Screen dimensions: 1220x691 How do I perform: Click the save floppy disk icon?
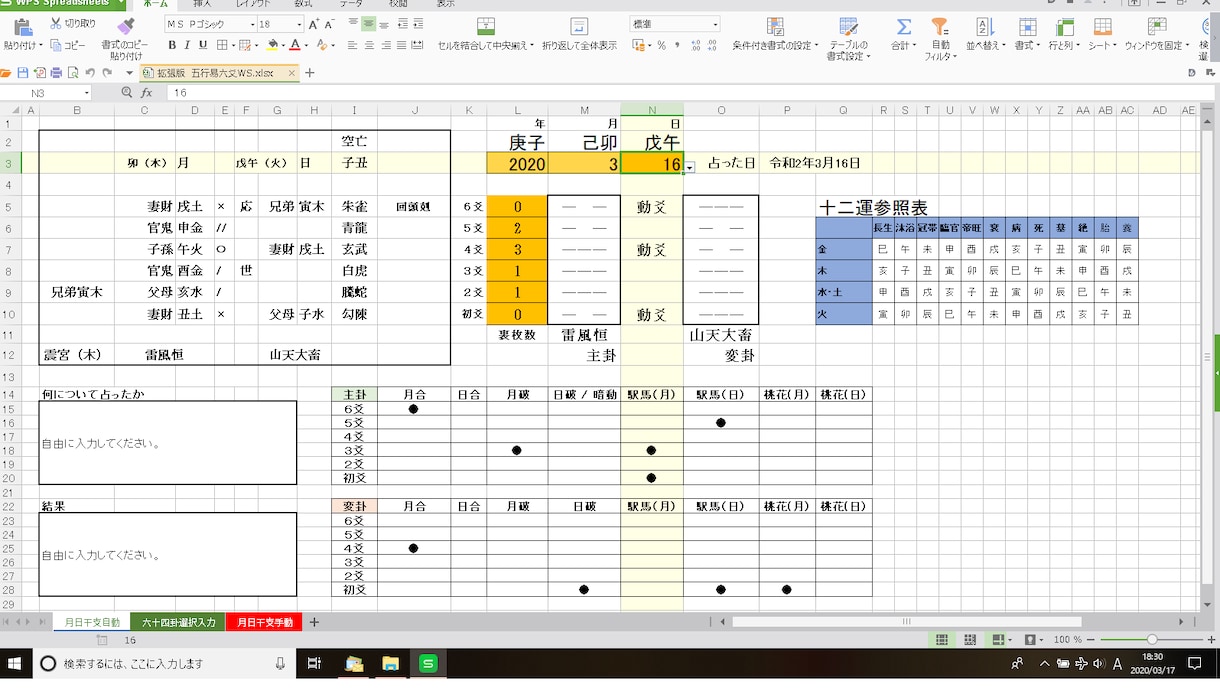23,73
